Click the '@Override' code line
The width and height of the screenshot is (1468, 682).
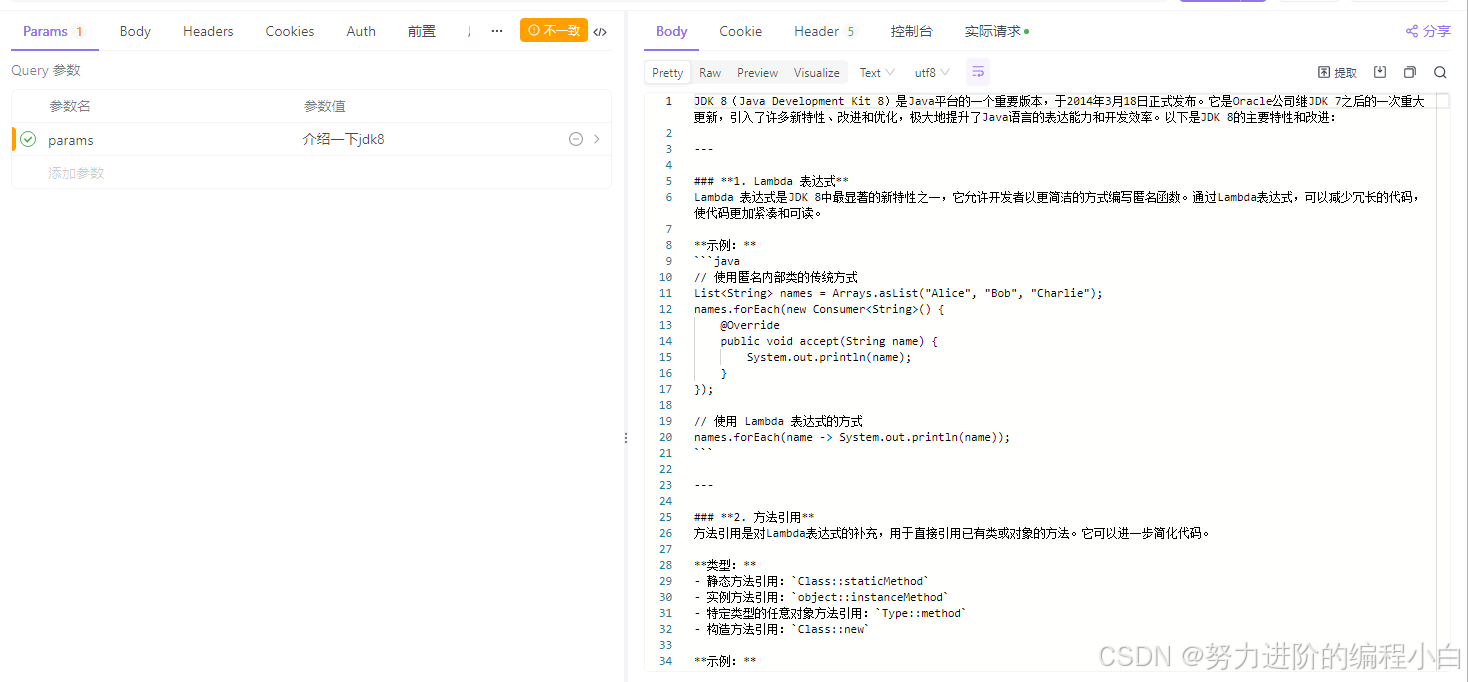coord(750,325)
